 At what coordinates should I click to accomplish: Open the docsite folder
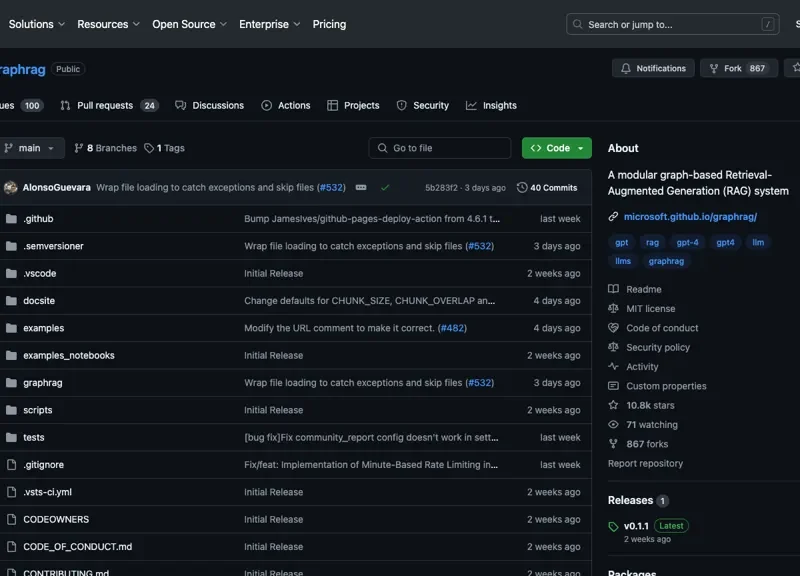point(39,301)
